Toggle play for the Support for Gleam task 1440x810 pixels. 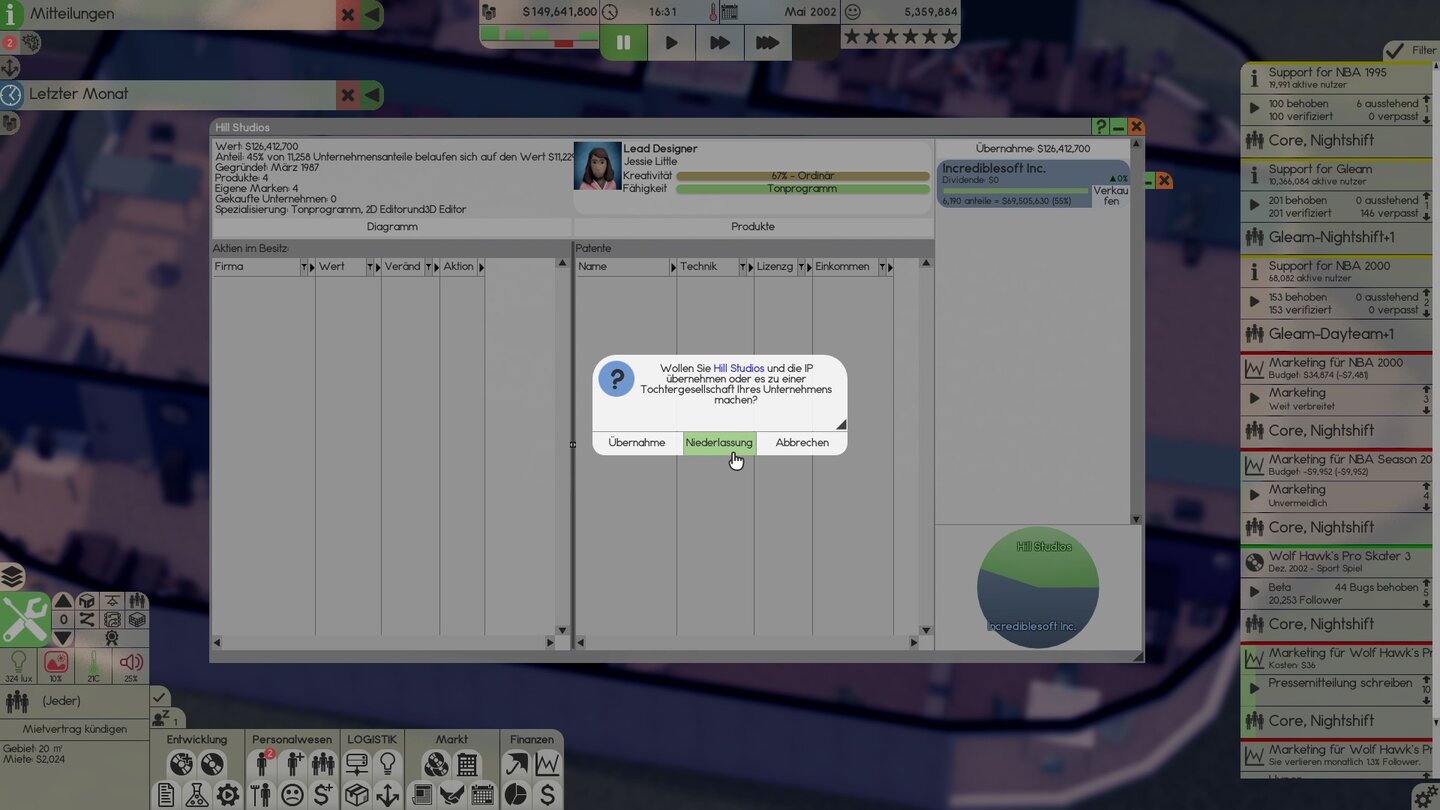[x=1254, y=206]
